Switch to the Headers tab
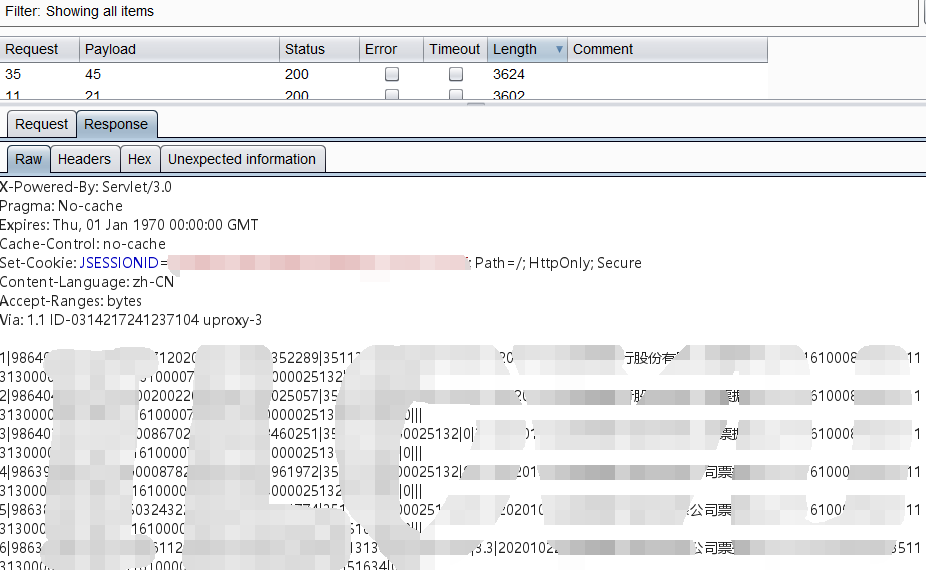 tap(84, 159)
